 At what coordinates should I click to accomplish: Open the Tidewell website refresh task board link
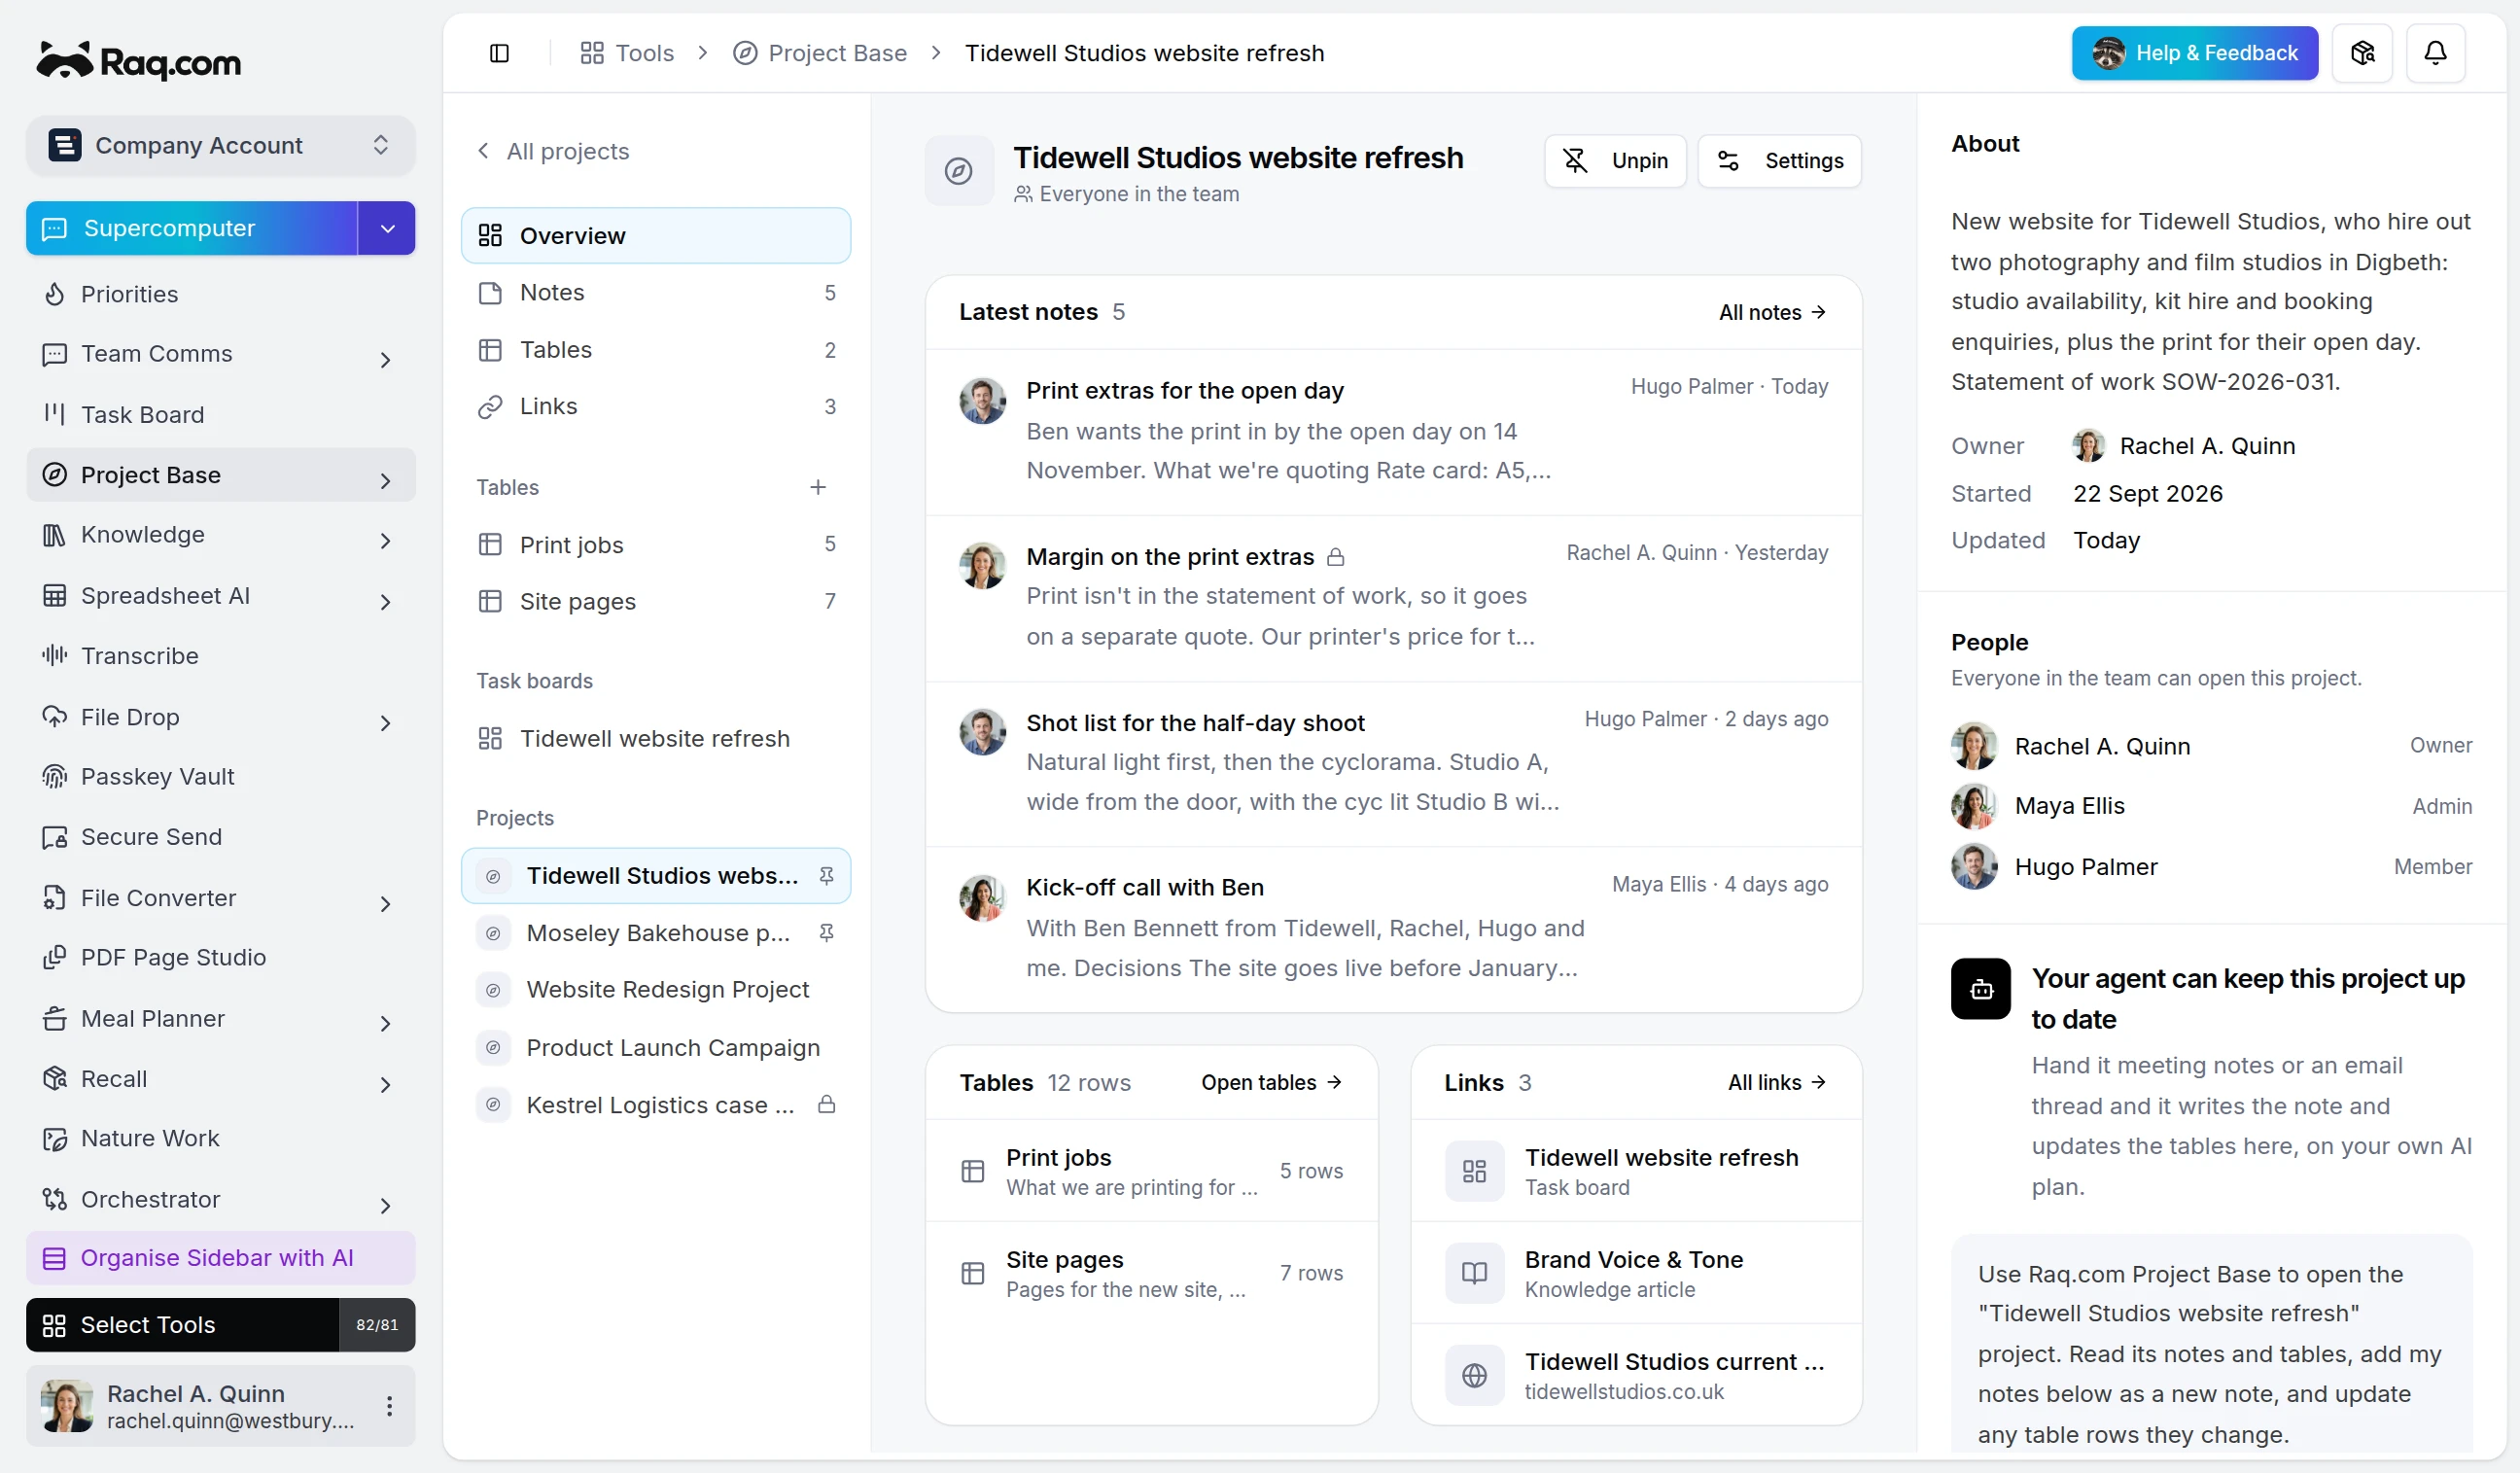1636,1171
